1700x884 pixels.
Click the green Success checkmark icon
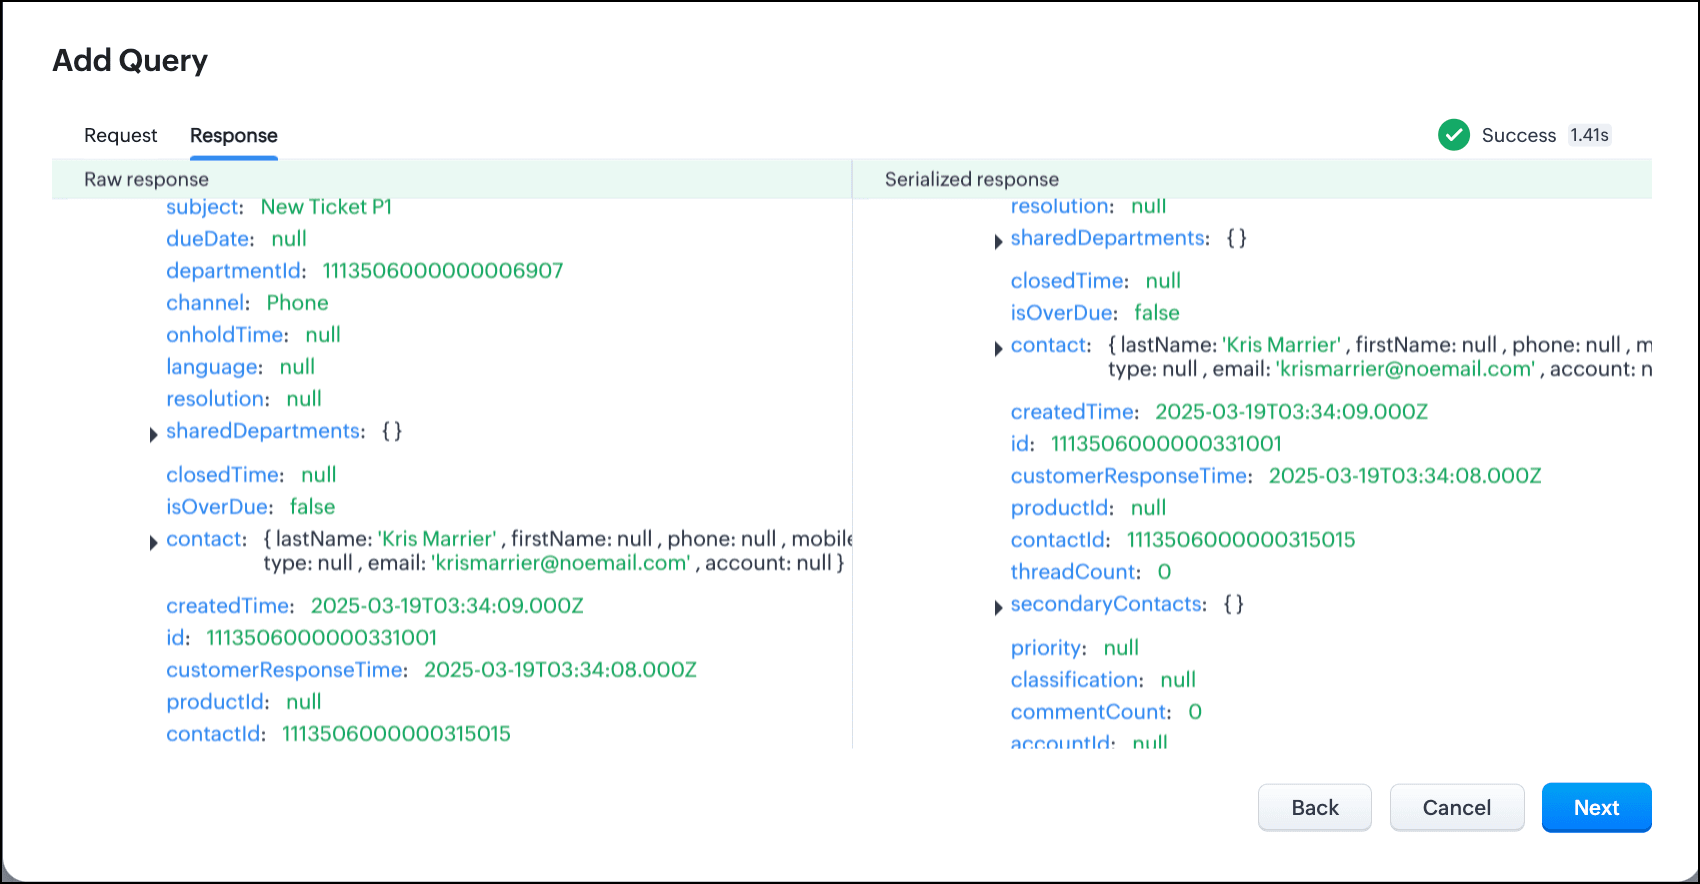point(1453,135)
